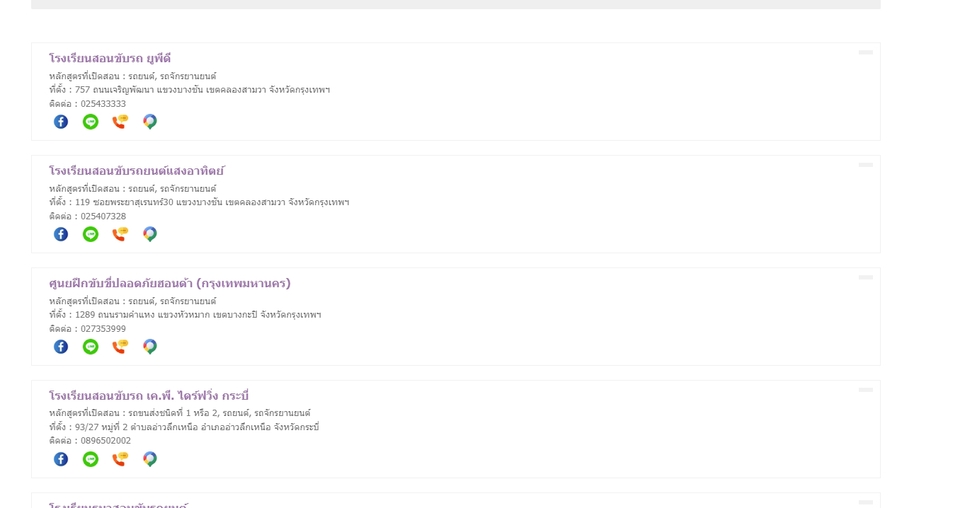Open LINE icon for โรงเรียนสอนขับรถยนต์แสงอาทิตย์
The image size is (960, 508).
click(91, 234)
